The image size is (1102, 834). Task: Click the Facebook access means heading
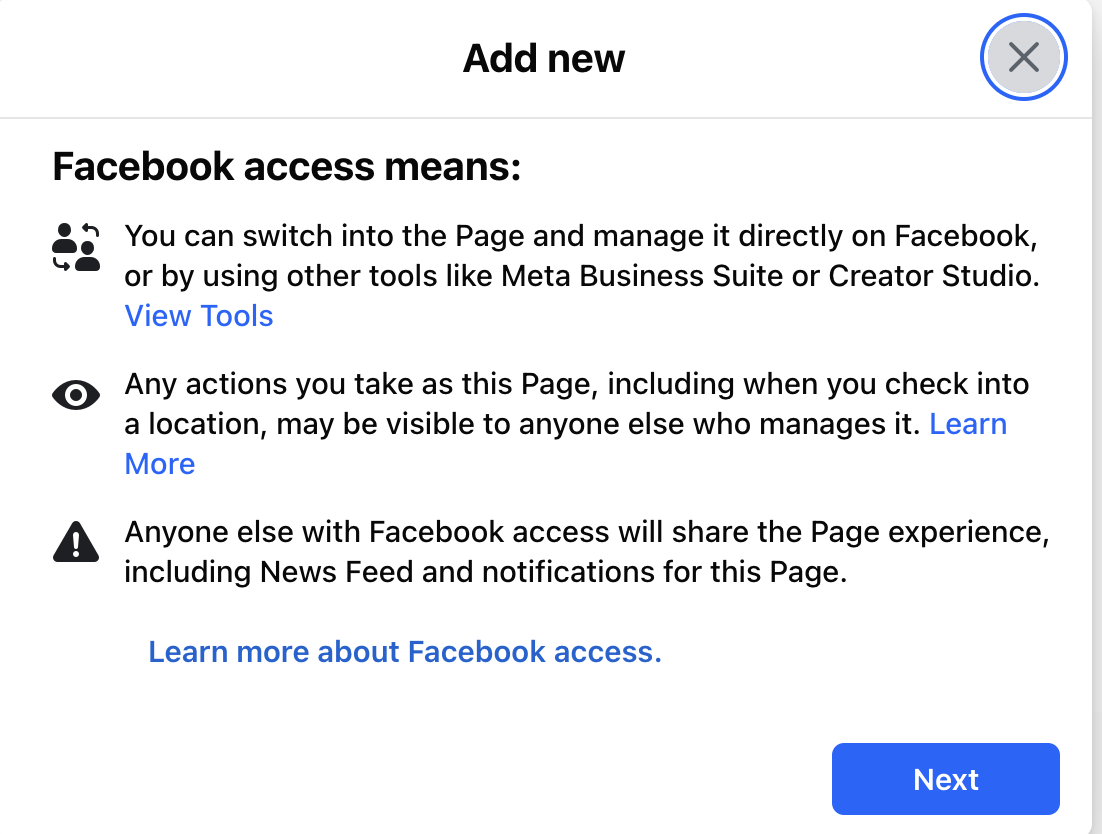tap(287, 167)
